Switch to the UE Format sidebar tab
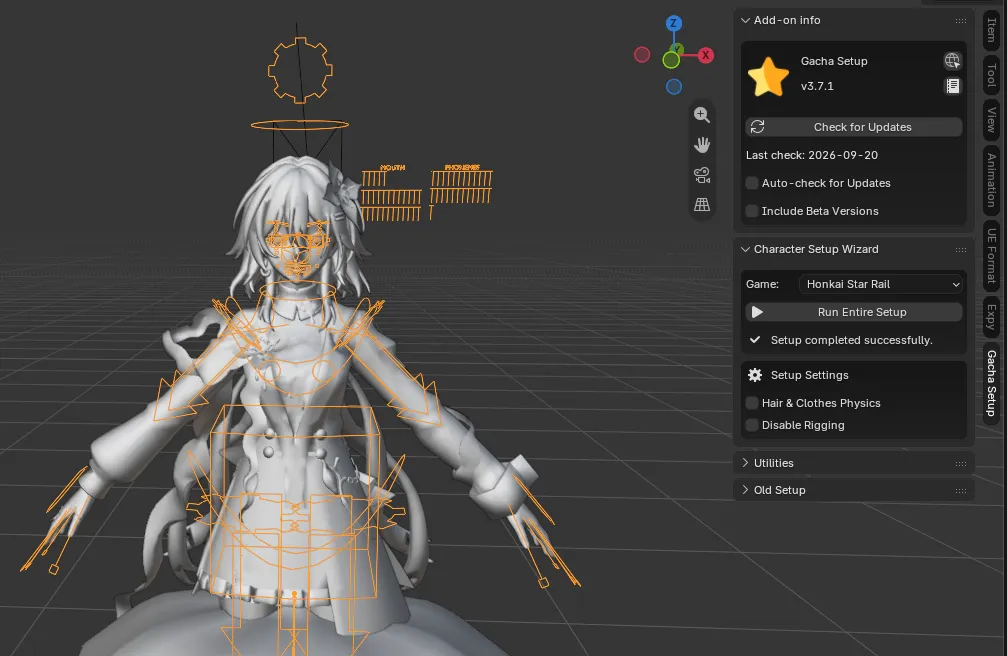 [992, 256]
